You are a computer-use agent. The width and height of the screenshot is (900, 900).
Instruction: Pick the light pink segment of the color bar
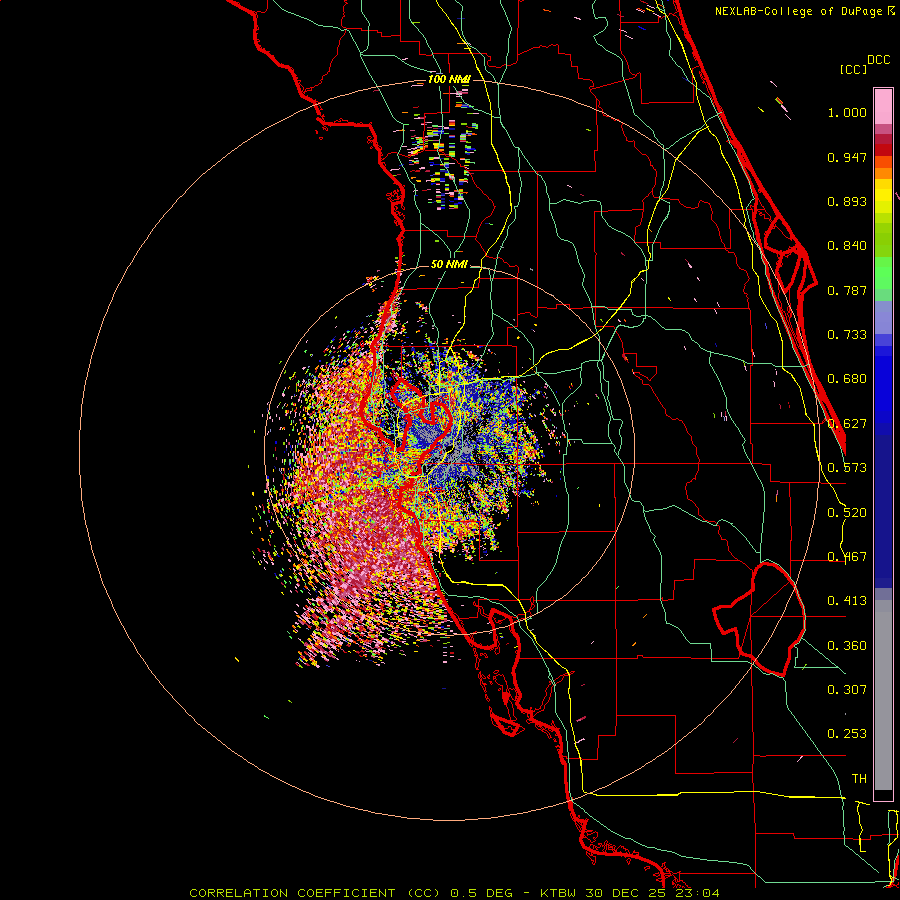pyautogui.click(x=883, y=107)
